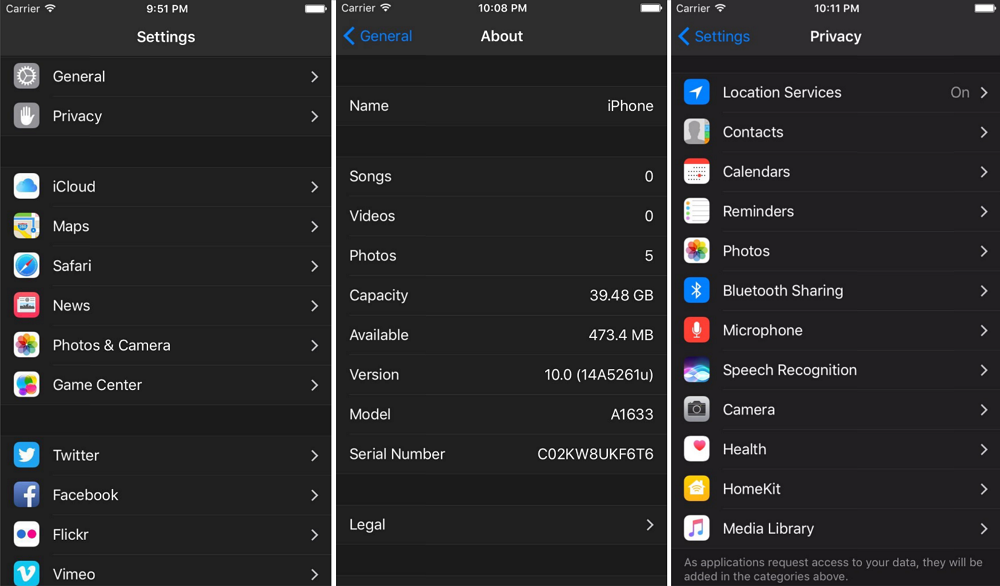Tap the General gear icon
The width and height of the screenshot is (1000, 586).
coord(27,76)
